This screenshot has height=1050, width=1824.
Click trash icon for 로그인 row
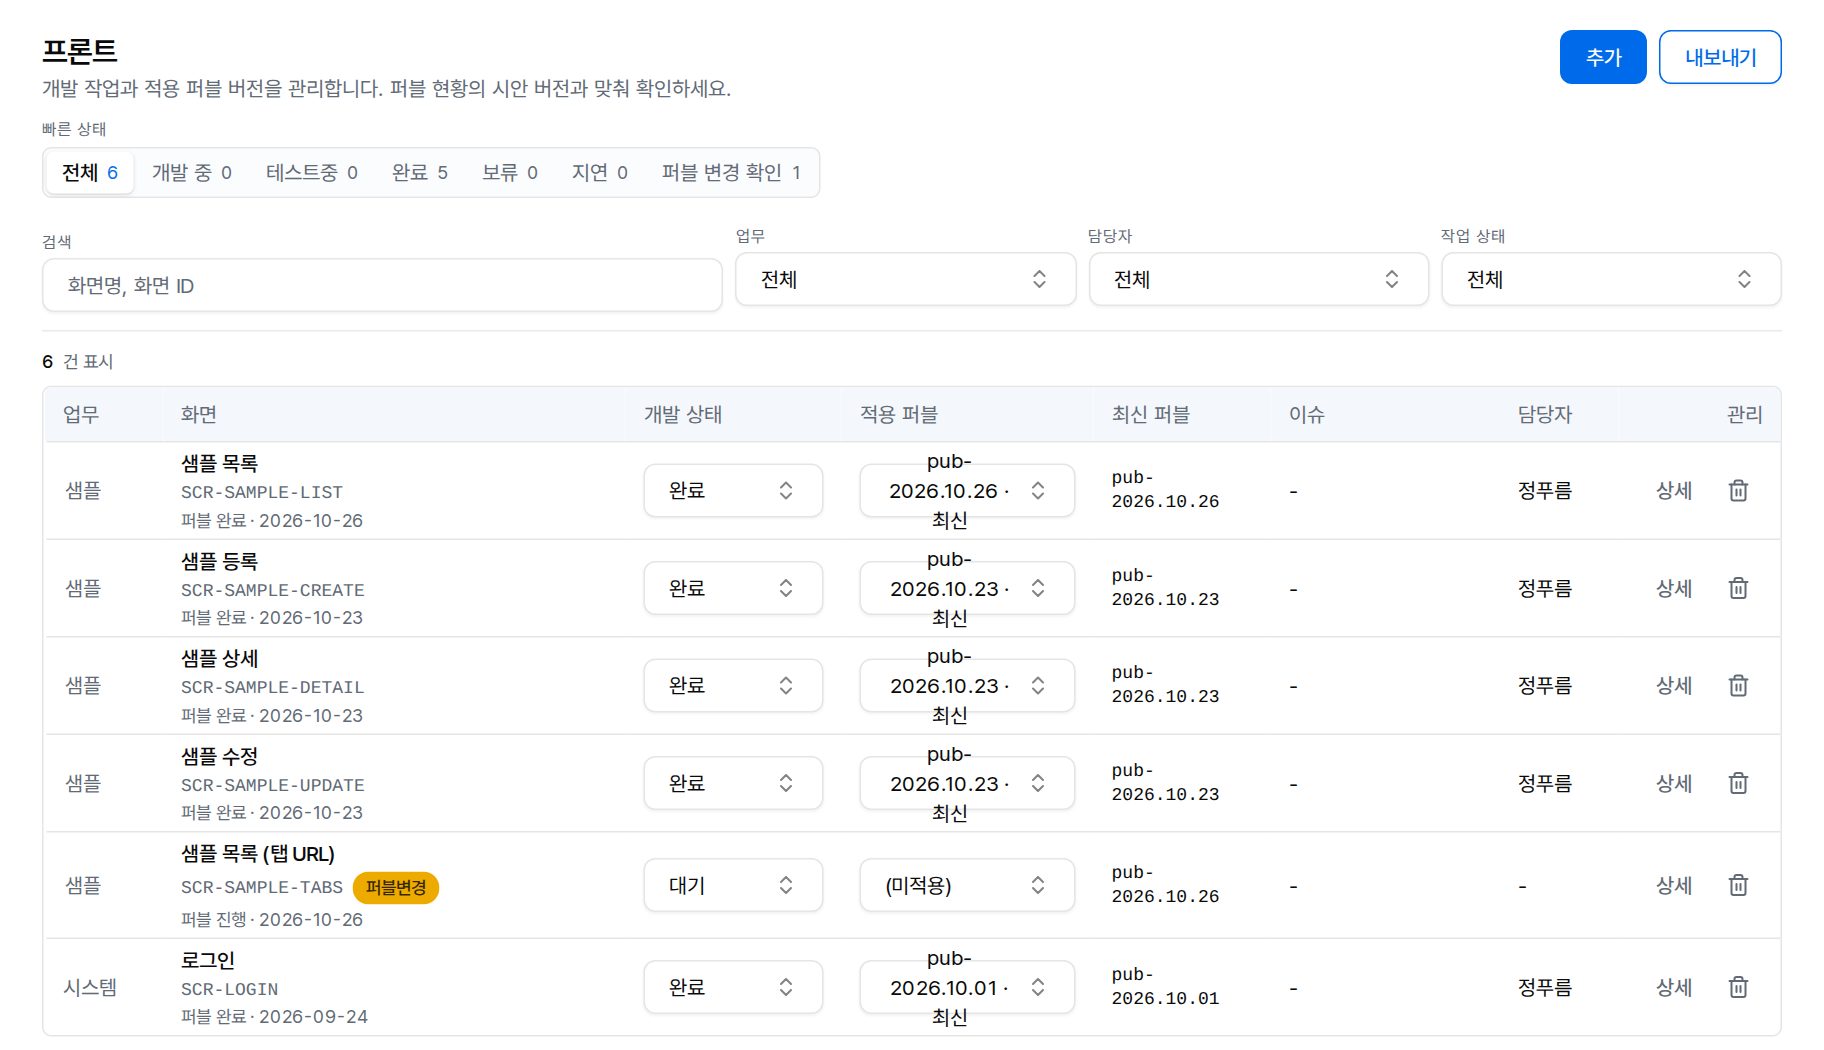[x=1738, y=987]
